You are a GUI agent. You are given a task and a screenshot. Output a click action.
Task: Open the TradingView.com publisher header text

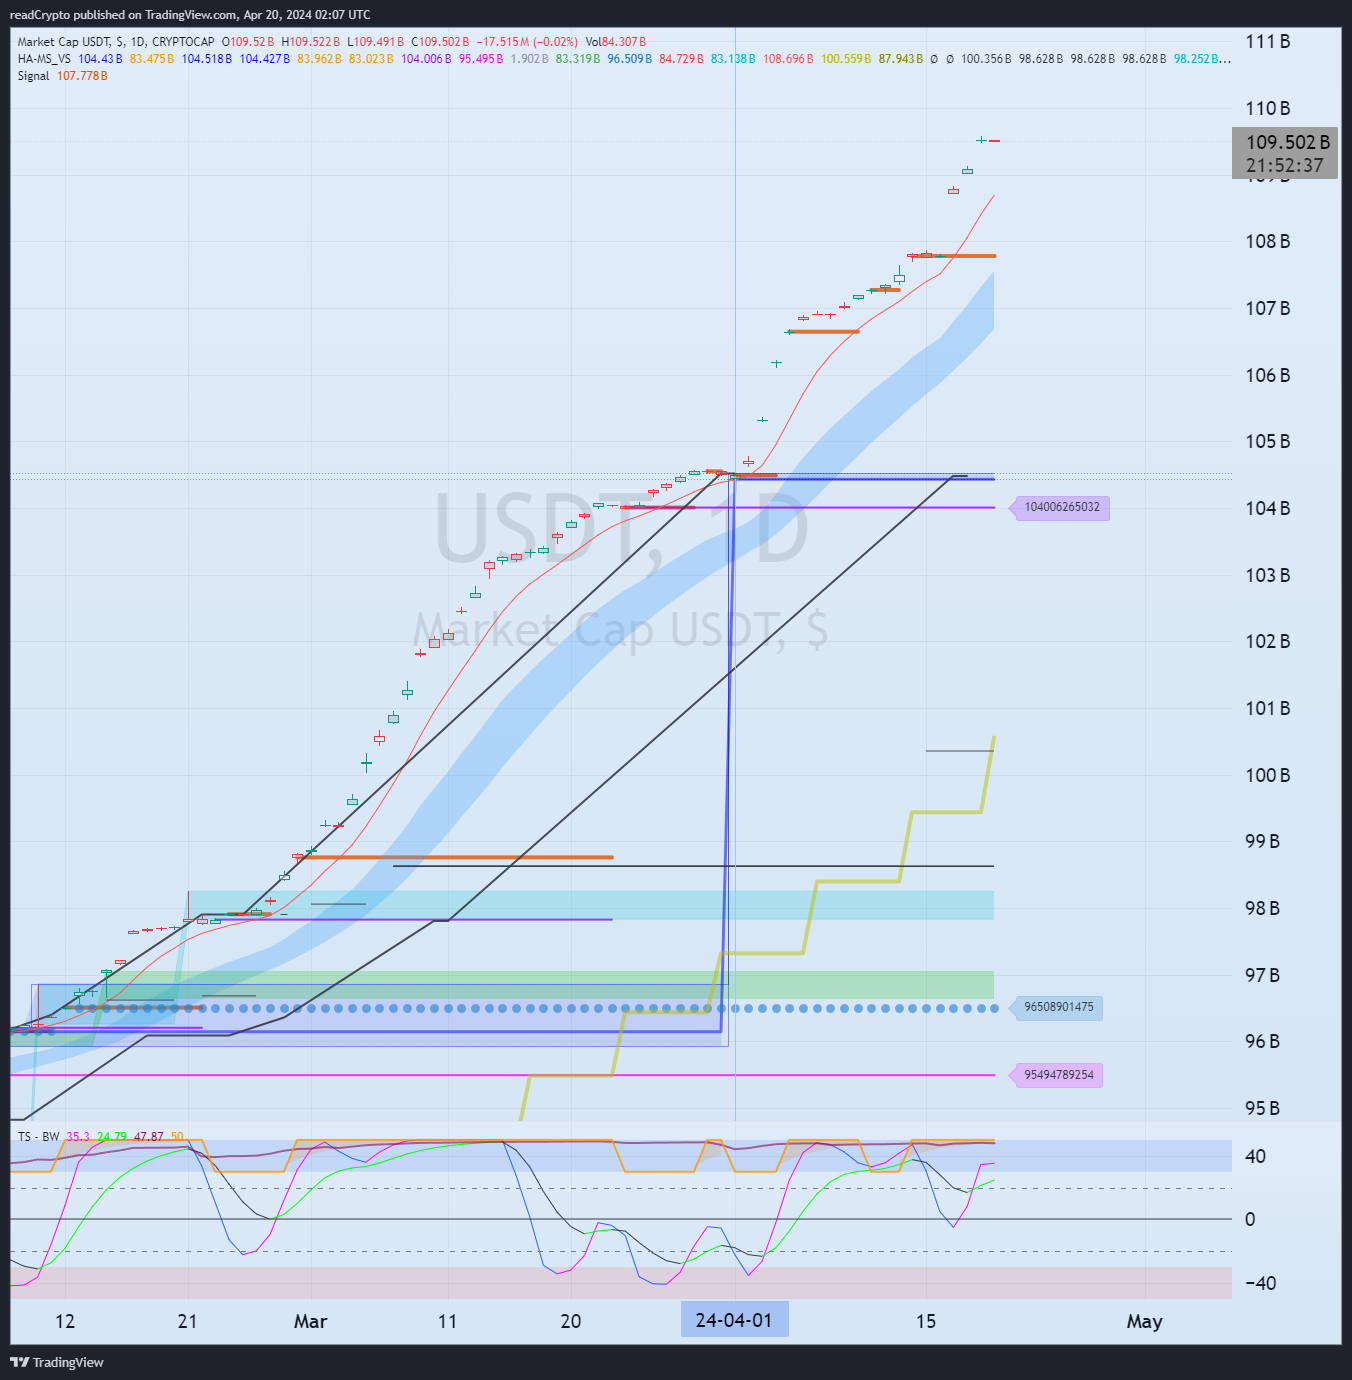click(x=190, y=14)
